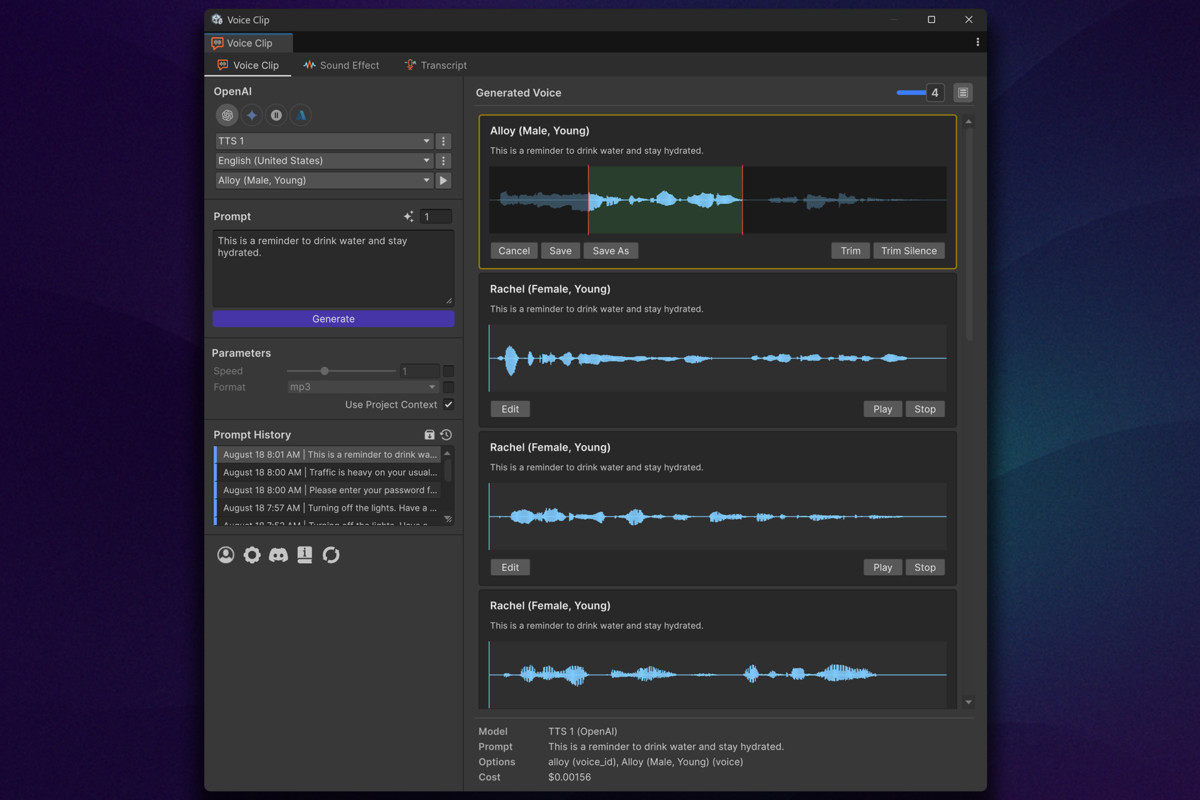Screen dimensions: 1200x800
Task: Open the TTS 1 model dropdown
Action: pyautogui.click(x=324, y=141)
